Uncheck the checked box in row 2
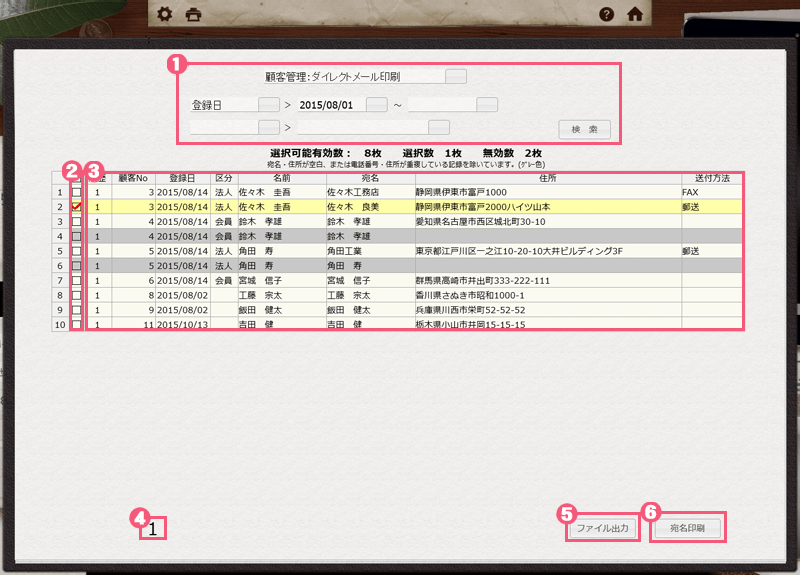 pyautogui.click(x=76, y=207)
